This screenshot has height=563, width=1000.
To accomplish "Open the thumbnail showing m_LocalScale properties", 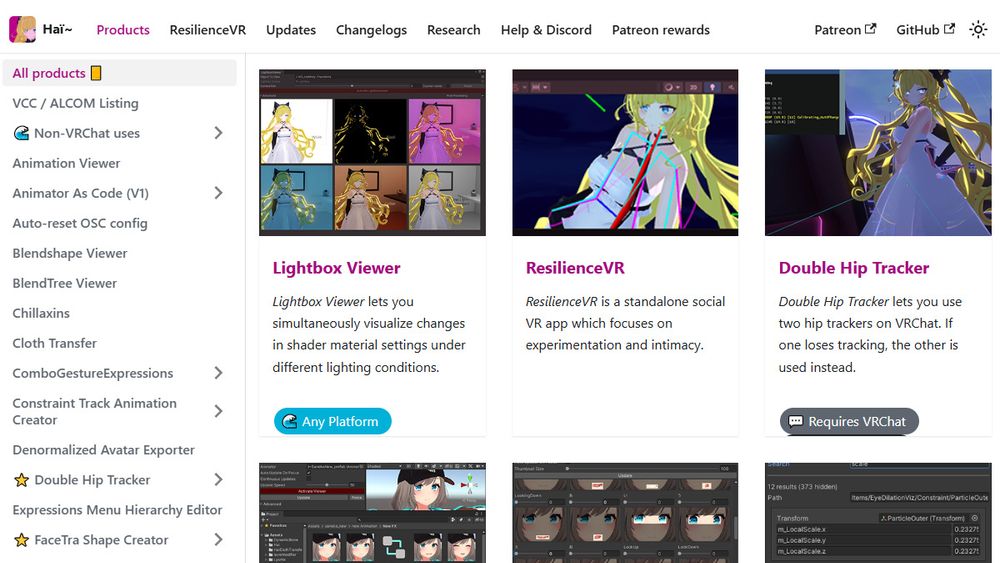I will click(x=878, y=513).
